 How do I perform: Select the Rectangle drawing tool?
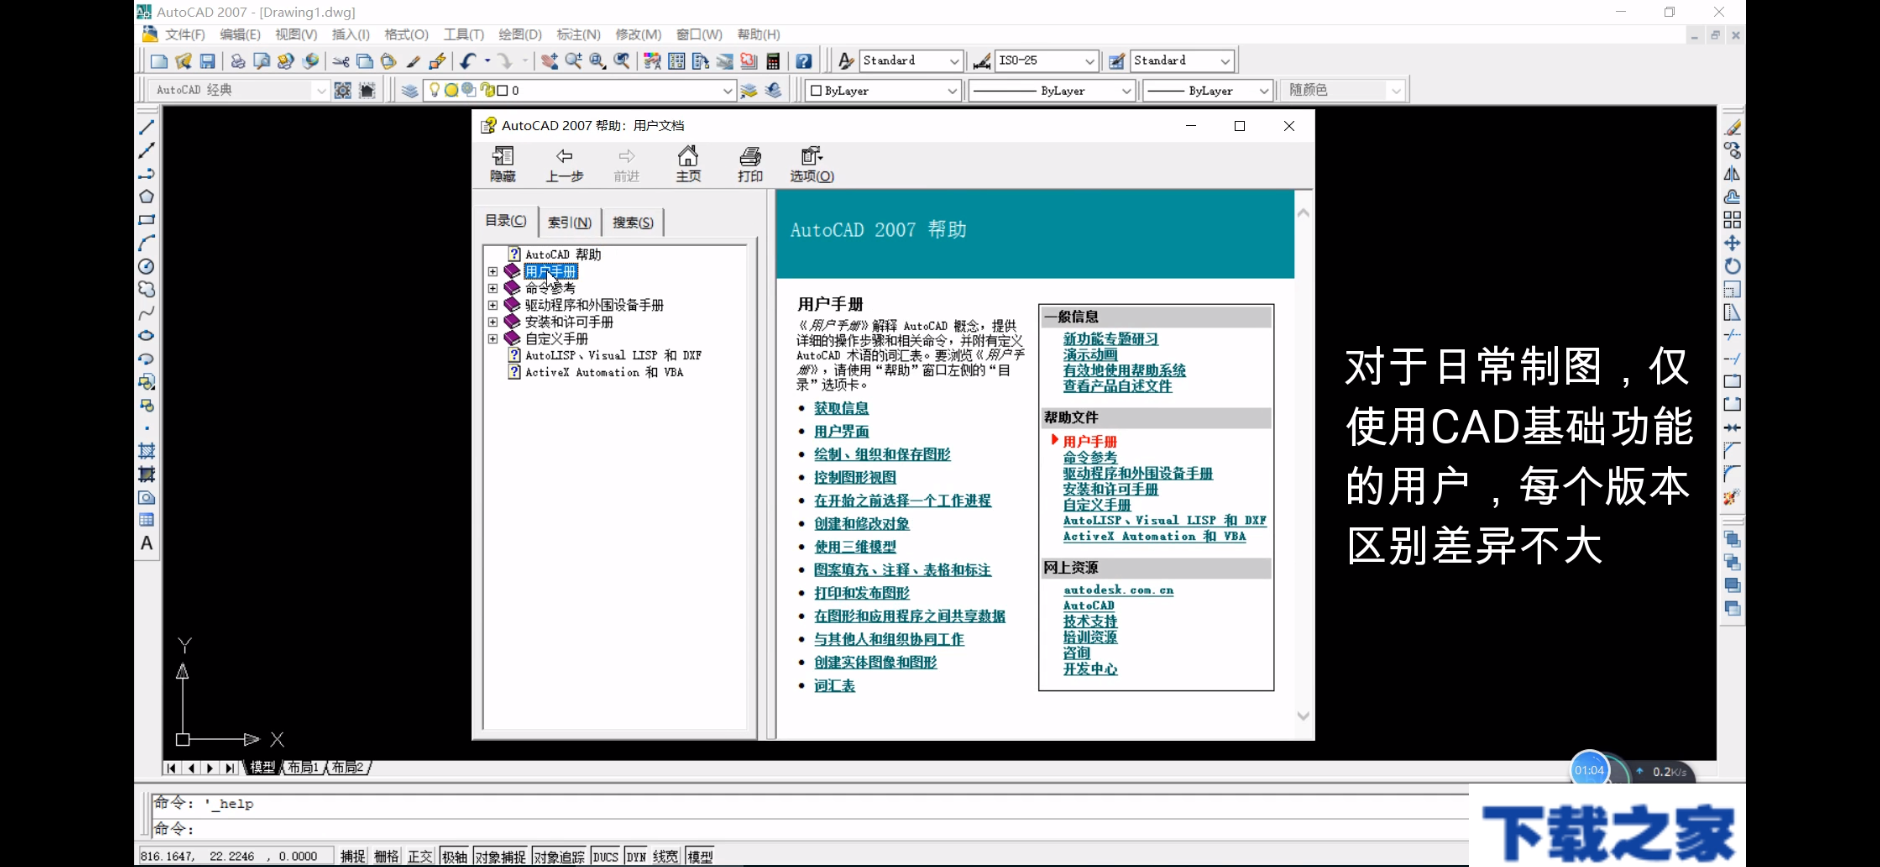tap(146, 220)
